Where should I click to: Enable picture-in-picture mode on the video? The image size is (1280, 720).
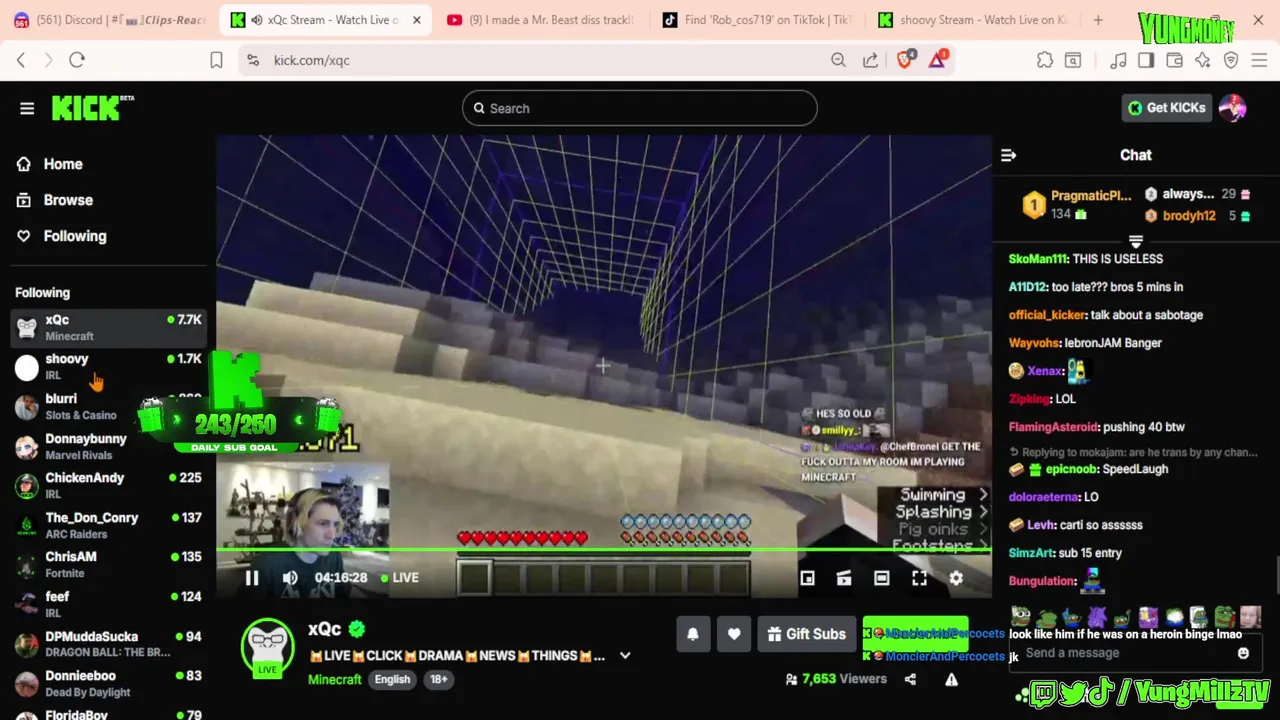click(x=807, y=578)
